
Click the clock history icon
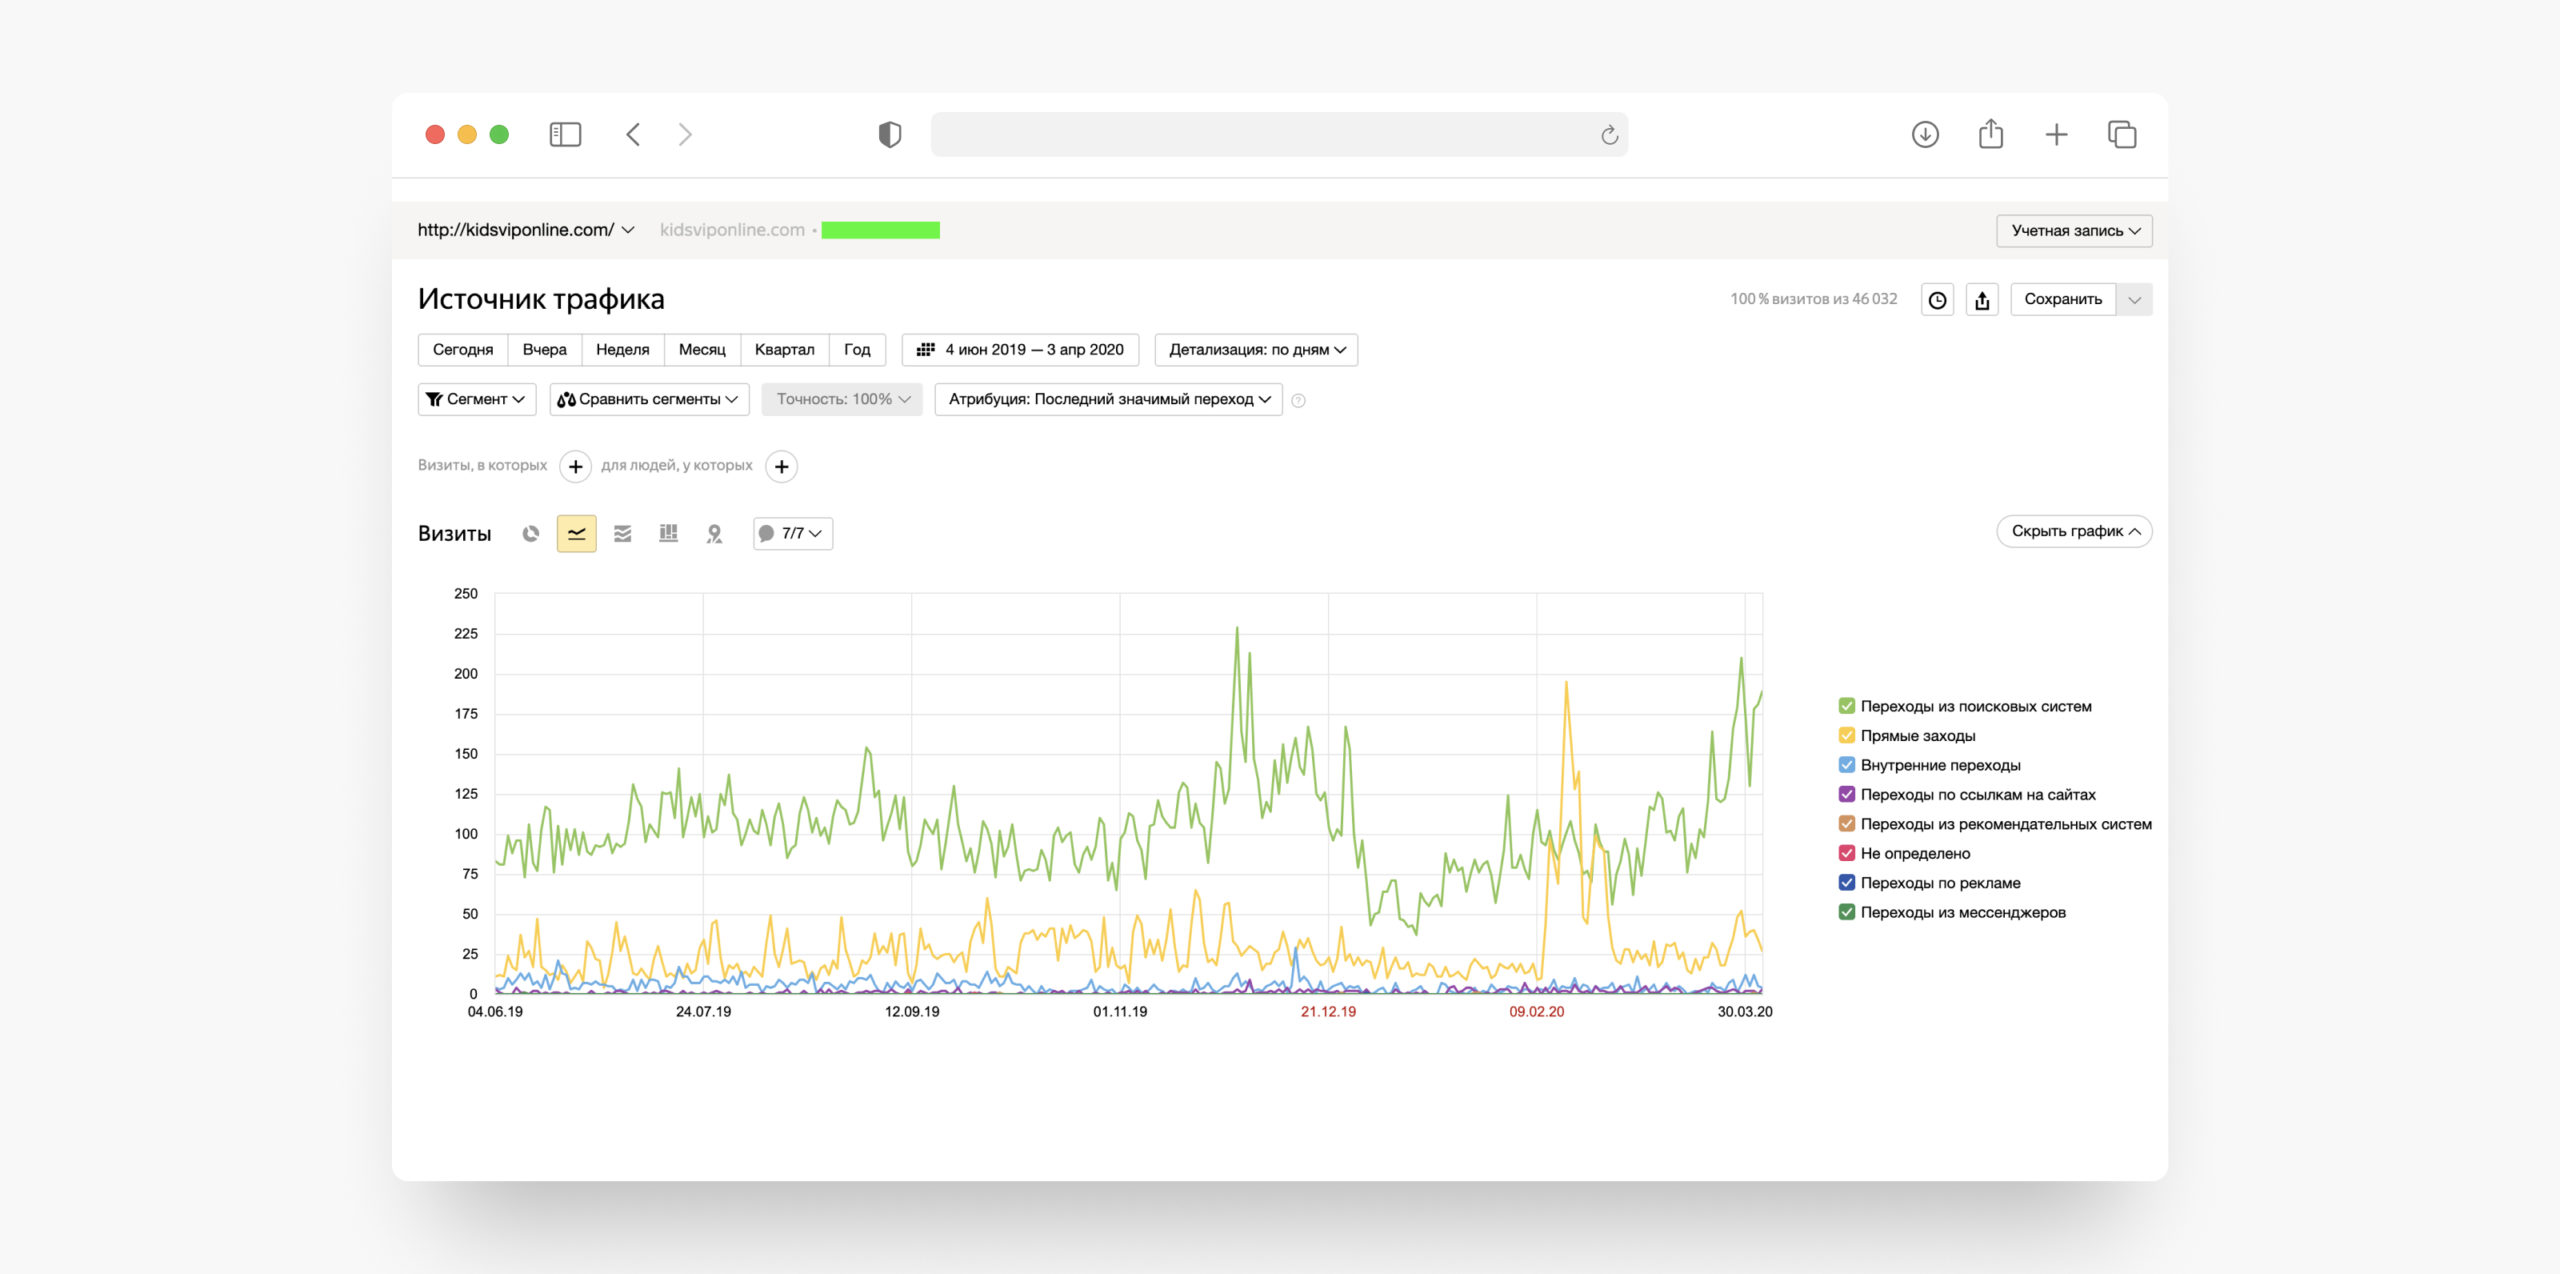pos(1937,300)
